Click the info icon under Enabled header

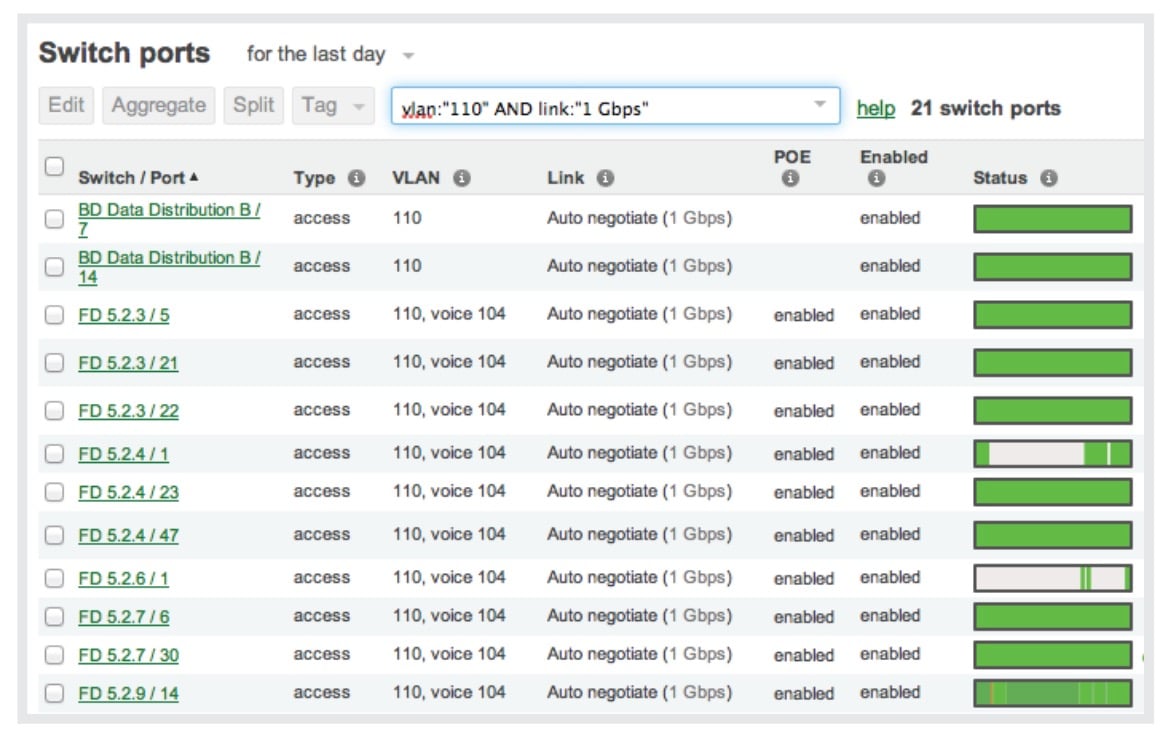[x=876, y=178]
